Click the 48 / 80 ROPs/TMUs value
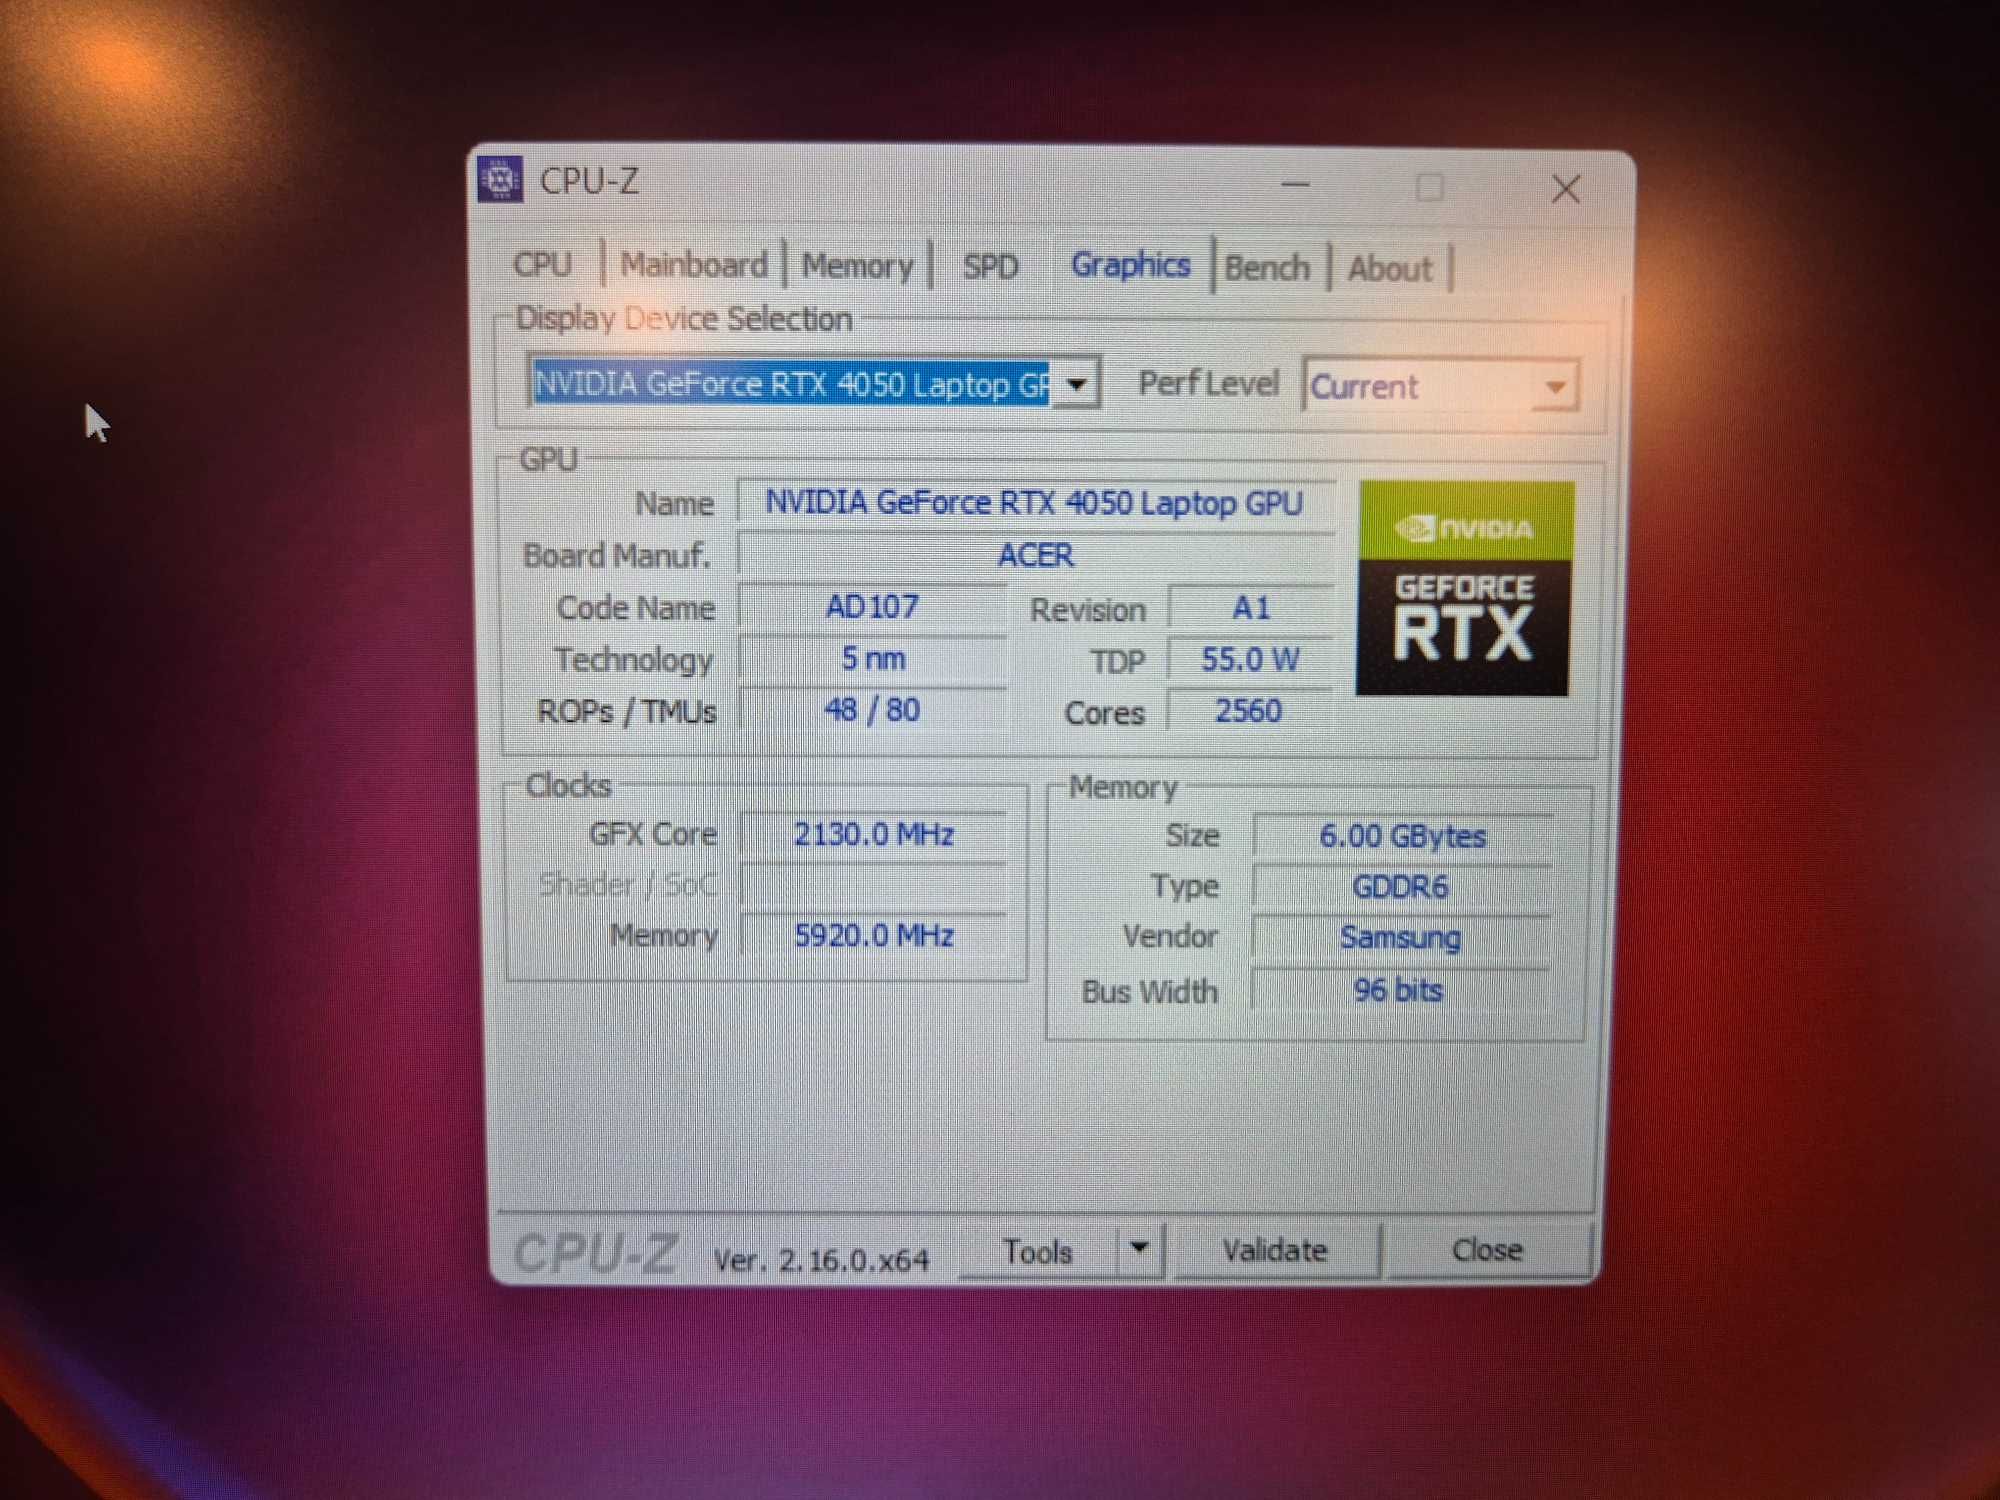The image size is (2000, 1500). click(872, 710)
